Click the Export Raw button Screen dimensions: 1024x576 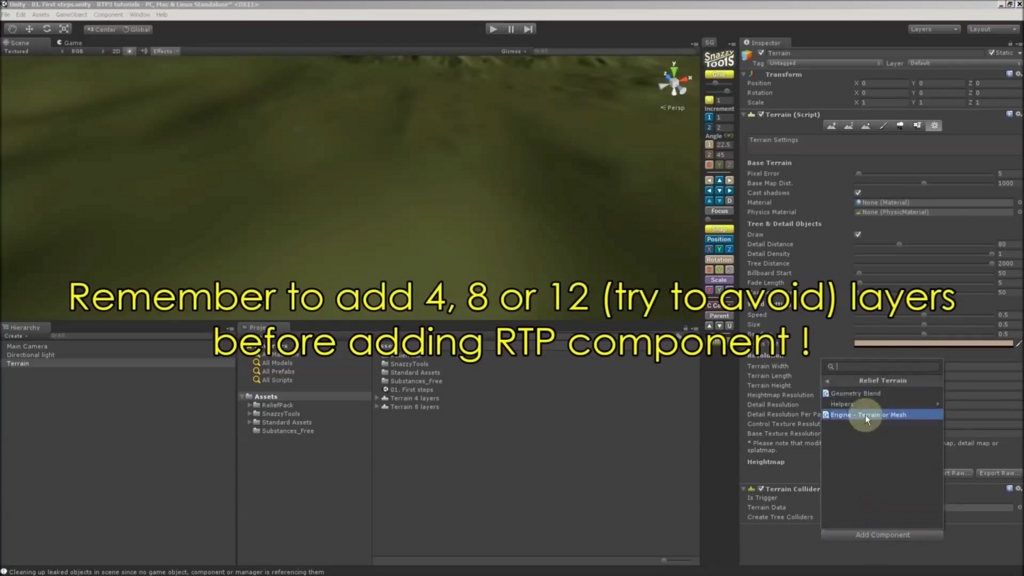pos(997,473)
